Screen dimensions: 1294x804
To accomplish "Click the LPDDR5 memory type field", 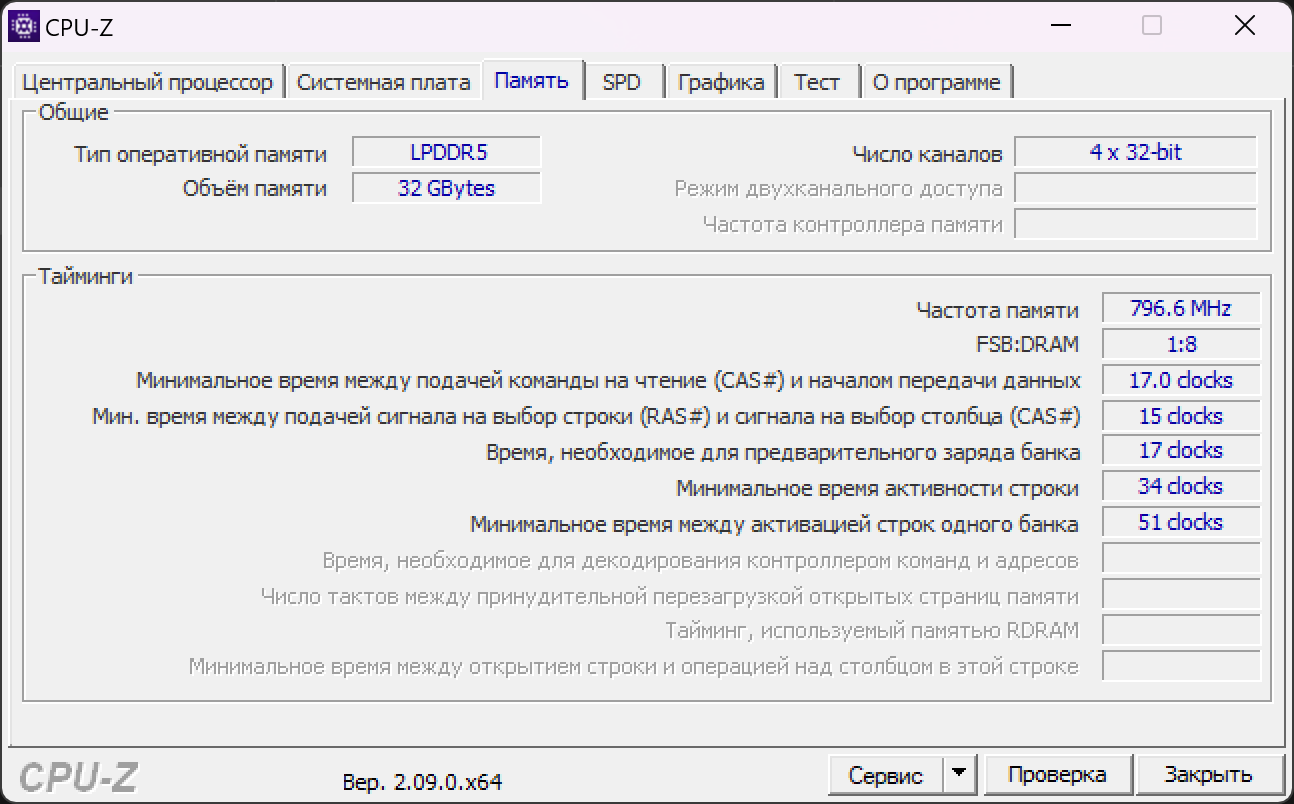I will pos(447,153).
